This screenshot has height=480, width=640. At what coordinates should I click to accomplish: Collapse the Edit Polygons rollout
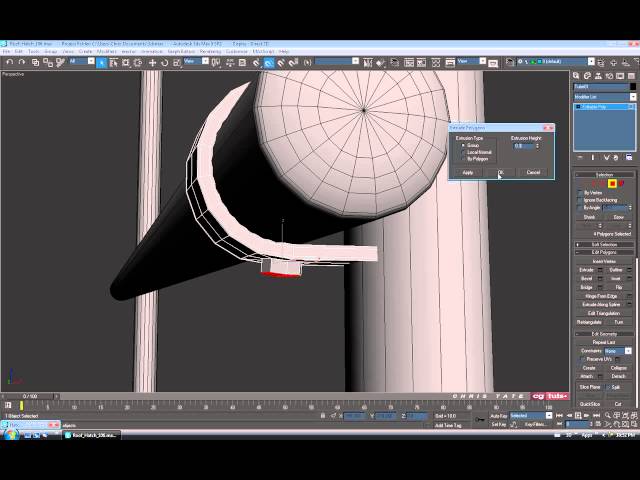point(603,251)
